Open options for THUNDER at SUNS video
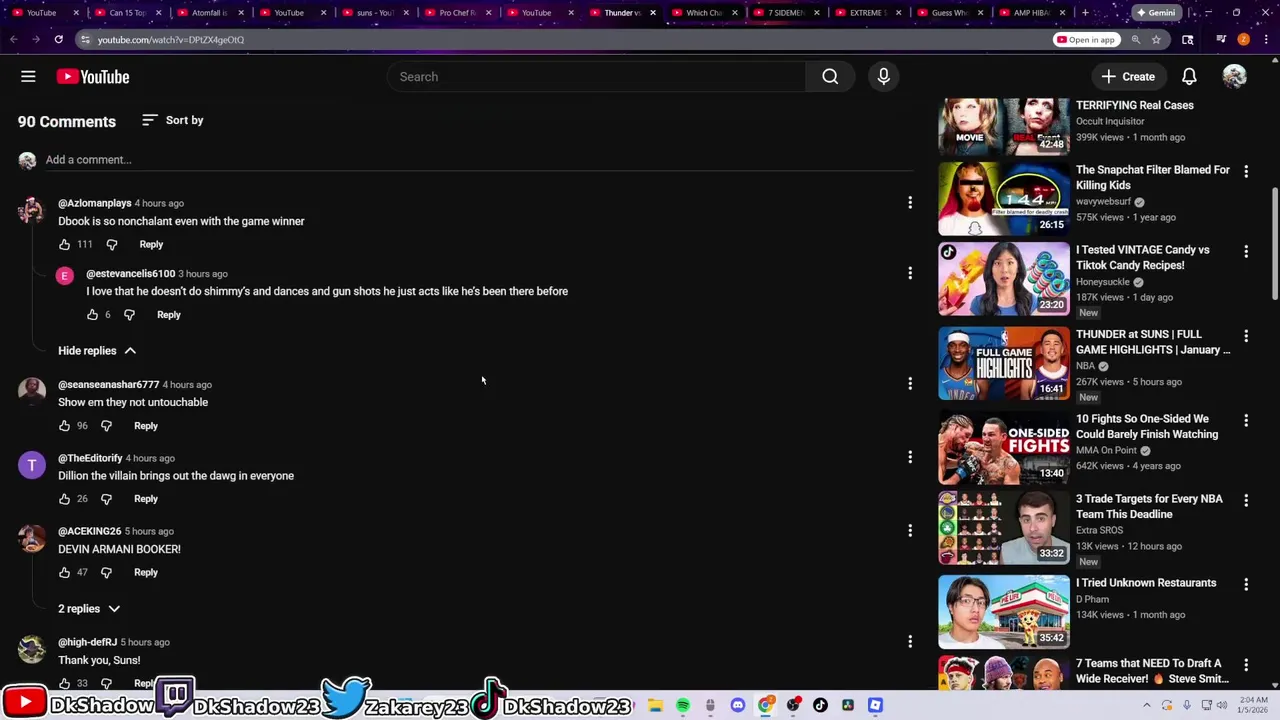This screenshot has height=720, width=1280. [1246, 336]
